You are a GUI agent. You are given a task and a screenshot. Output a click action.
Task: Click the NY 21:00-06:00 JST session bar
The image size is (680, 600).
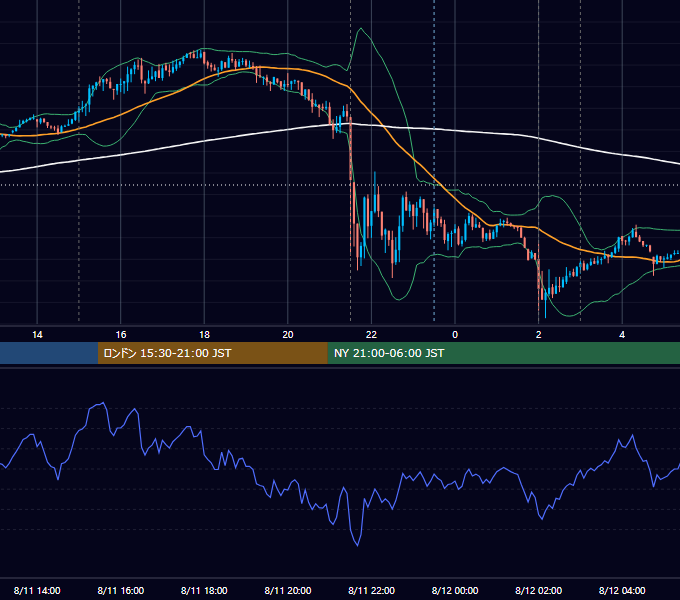click(x=503, y=353)
